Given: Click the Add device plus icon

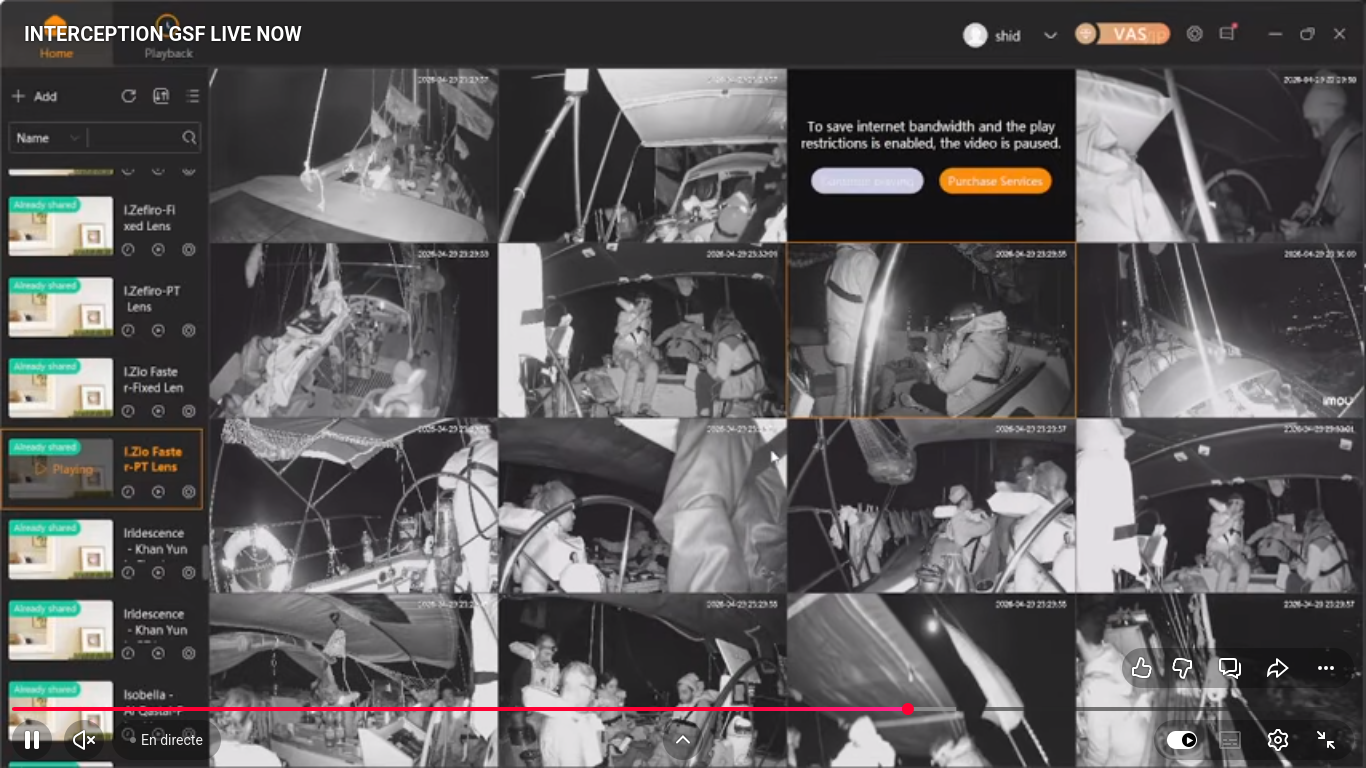Looking at the screenshot, I should click(18, 97).
